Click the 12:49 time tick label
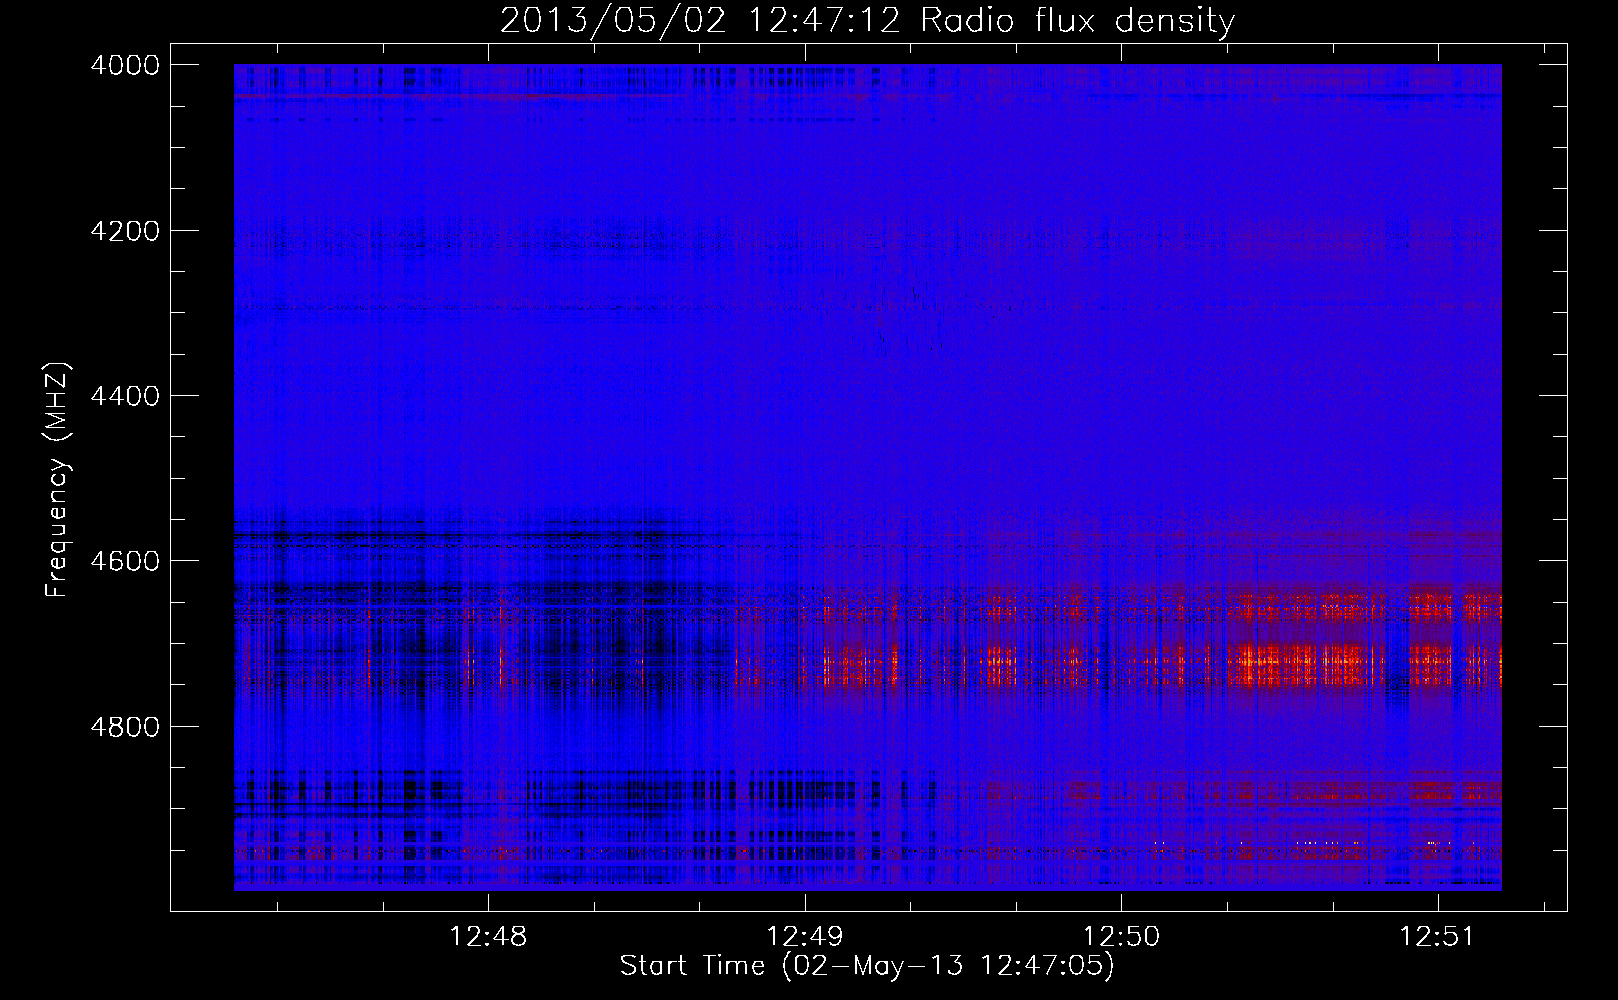The height and width of the screenshot is (1000, 1618). coord(805,936)
